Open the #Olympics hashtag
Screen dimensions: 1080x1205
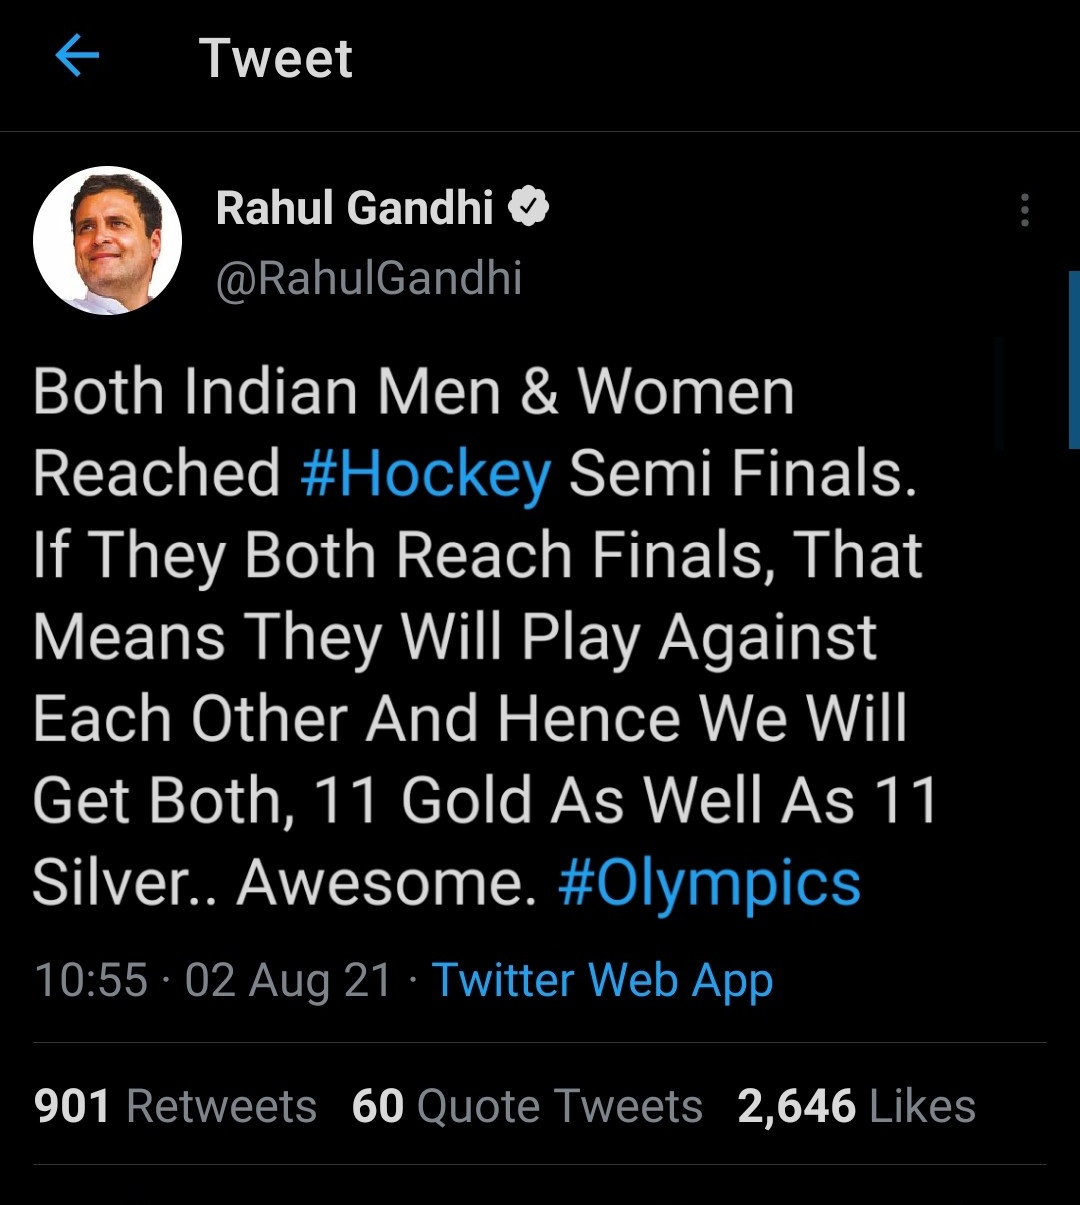pos(709,884)
